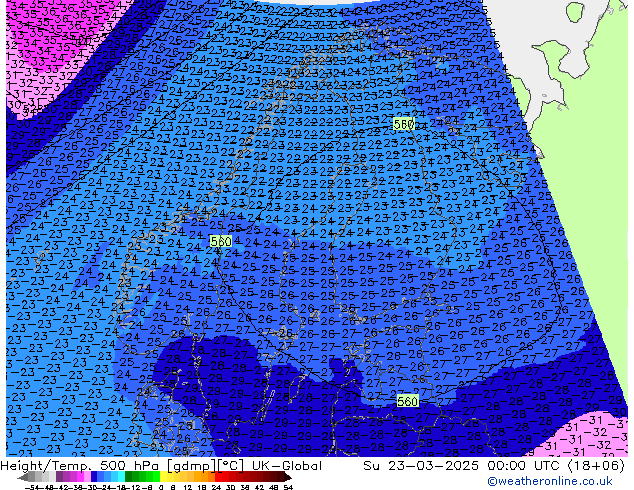Click the 24 value on the legend scale

point(216,488)
